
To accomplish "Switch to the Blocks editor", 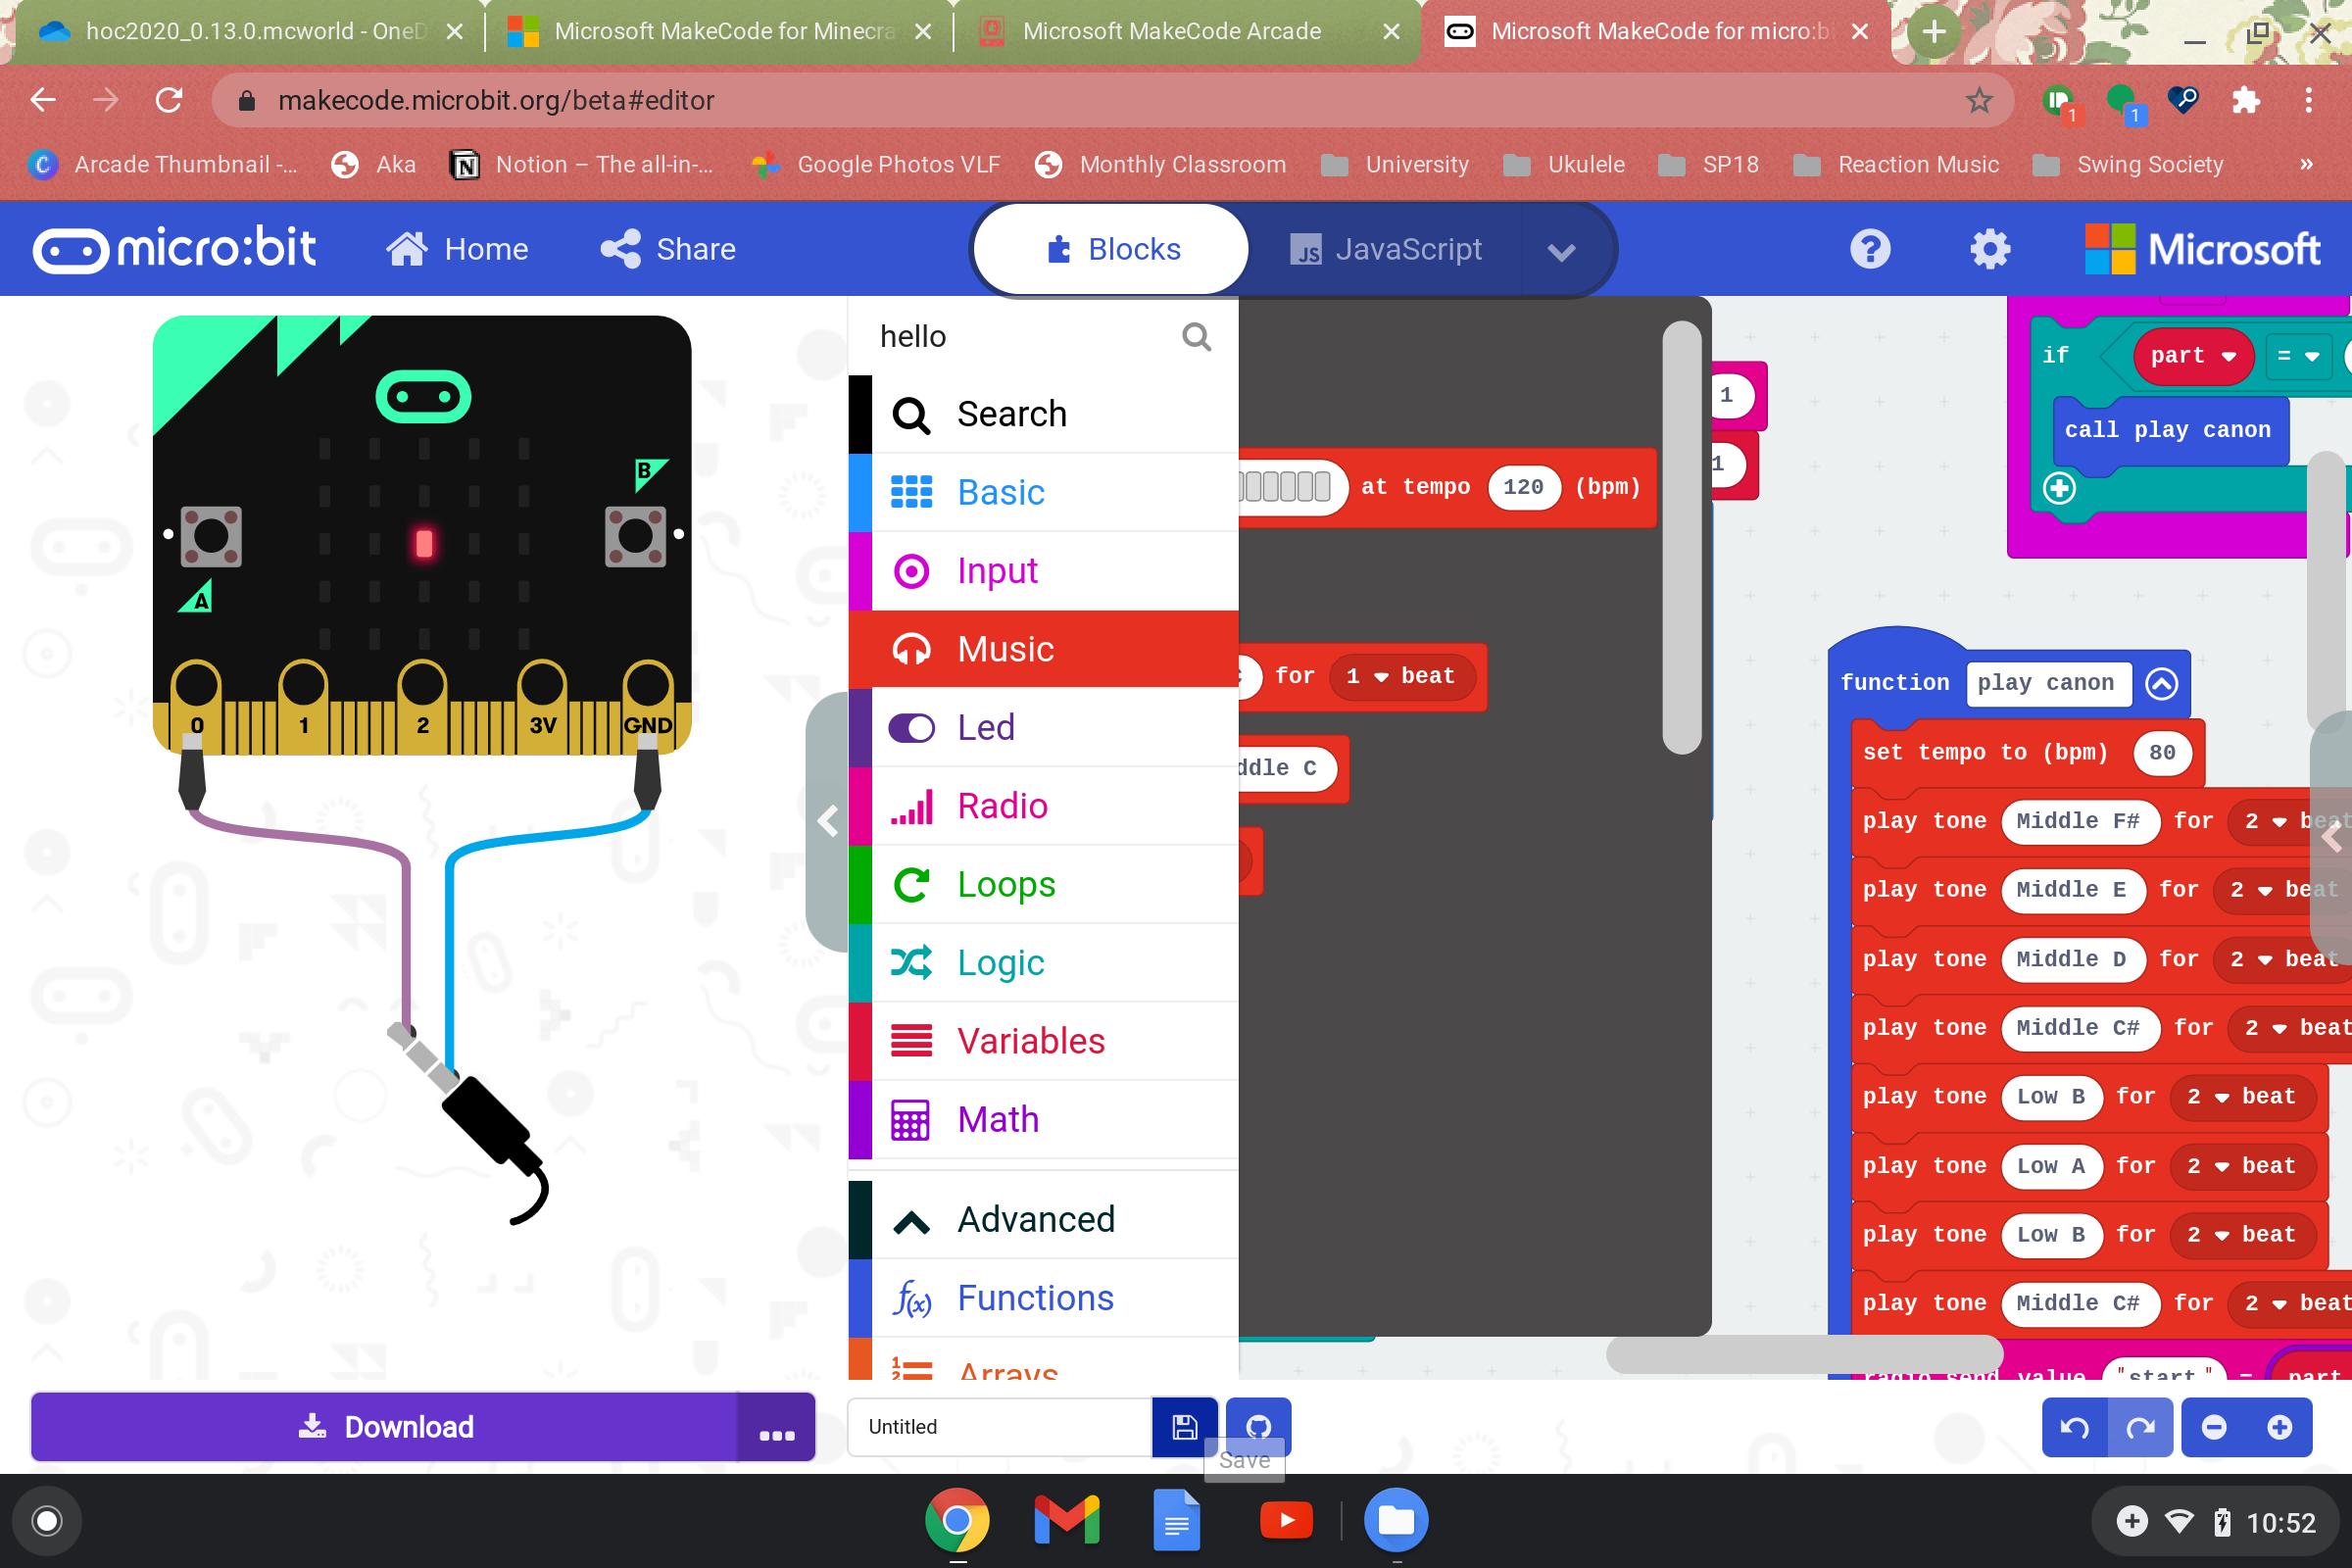I will 1111,249.
